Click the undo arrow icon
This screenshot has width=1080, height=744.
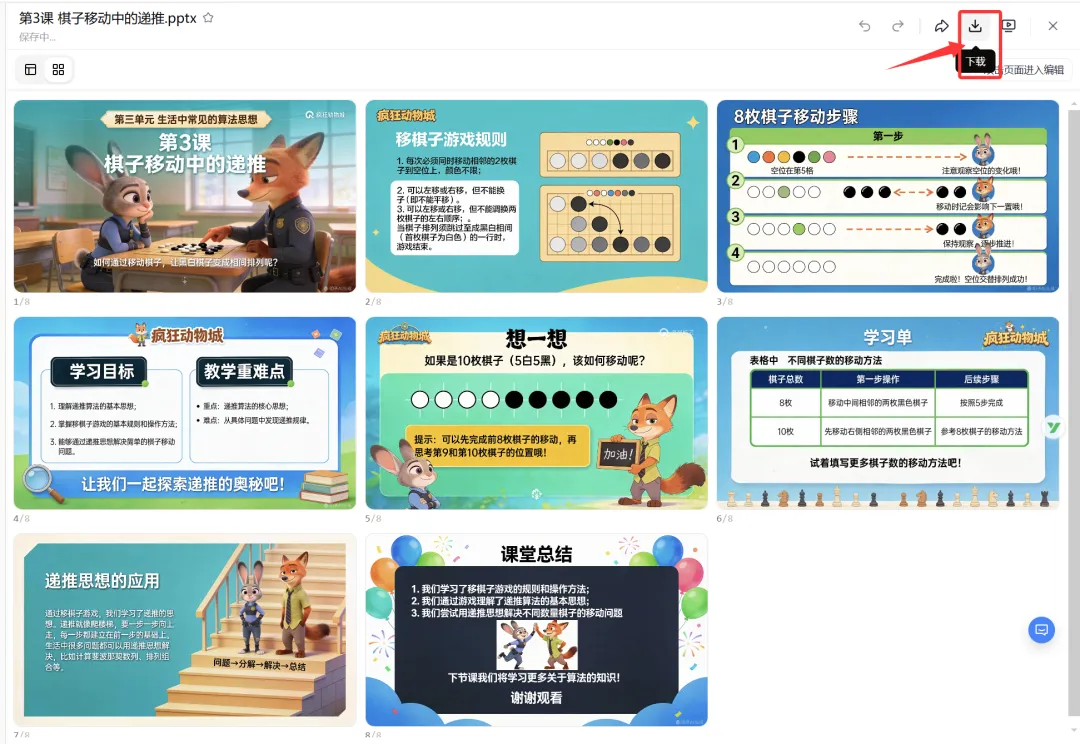click(x=864, y=26)
